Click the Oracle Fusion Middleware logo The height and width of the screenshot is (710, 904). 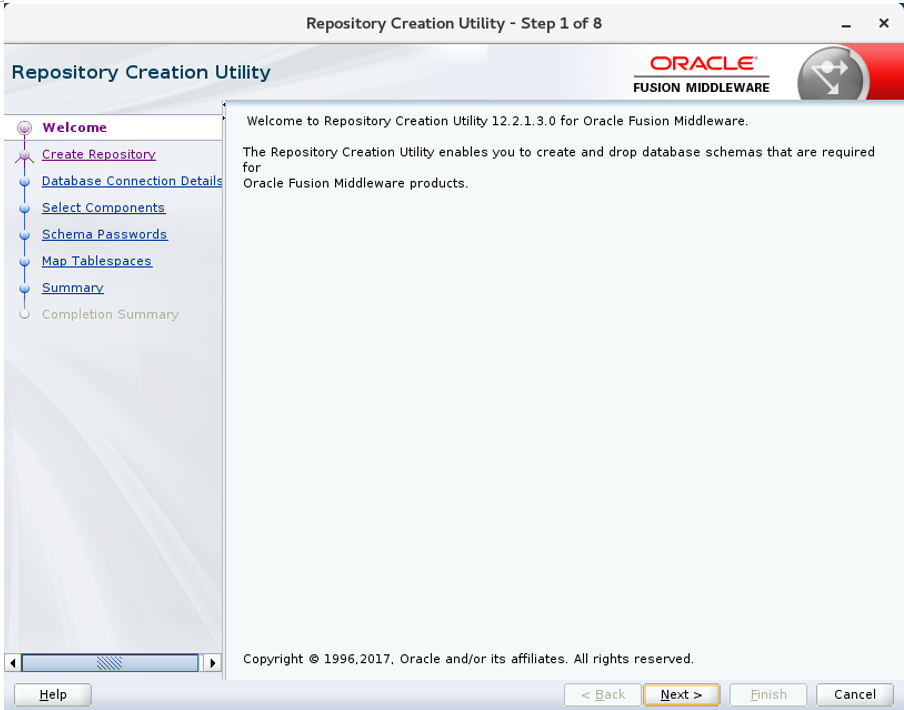pyautogui.click(x=702, y=74)
